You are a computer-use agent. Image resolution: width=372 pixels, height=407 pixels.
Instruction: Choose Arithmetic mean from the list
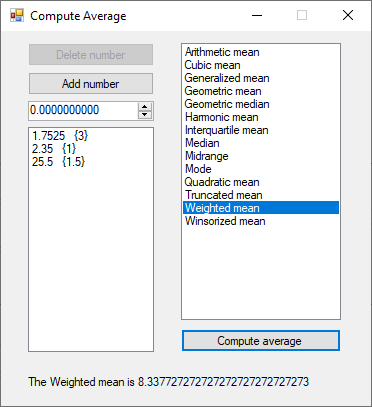pos(261,52)
